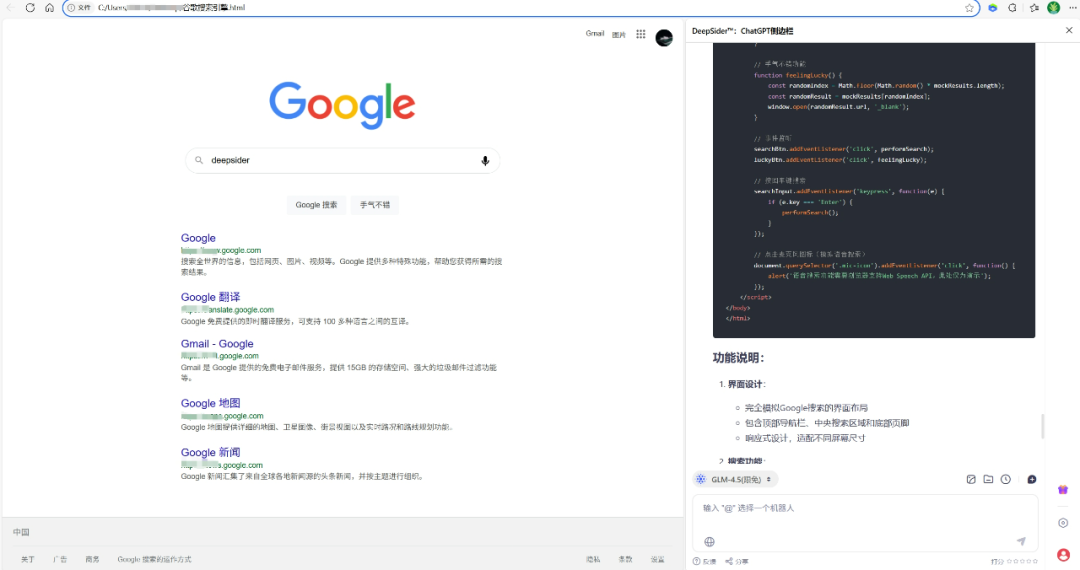Open DeepSider chat history clock icon

[1006, 479]
